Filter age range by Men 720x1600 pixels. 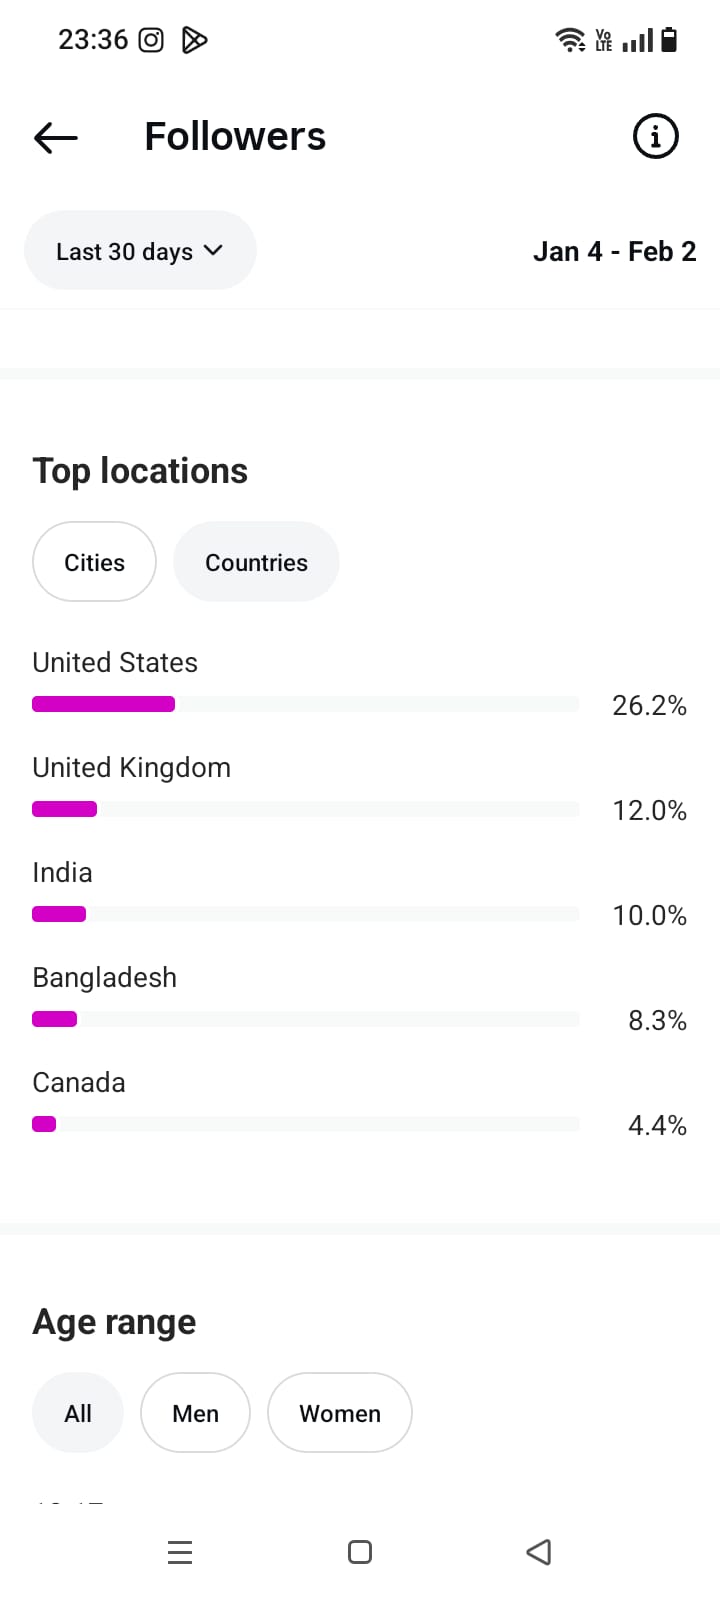(x=195, y=1413)
